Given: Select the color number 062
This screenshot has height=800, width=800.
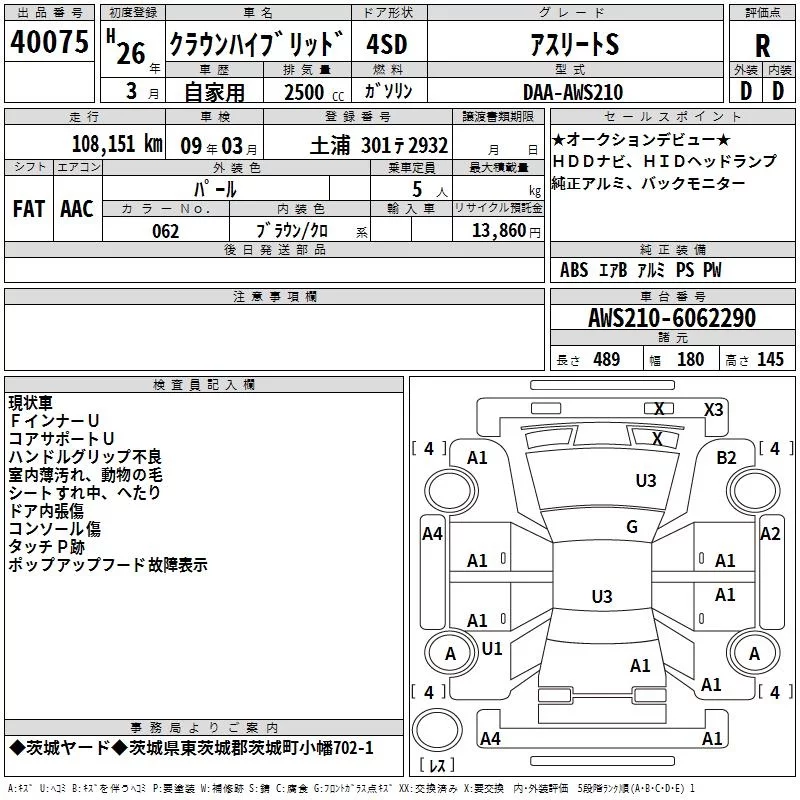Looking at the screenshot, I should click(x=166, y=231).
